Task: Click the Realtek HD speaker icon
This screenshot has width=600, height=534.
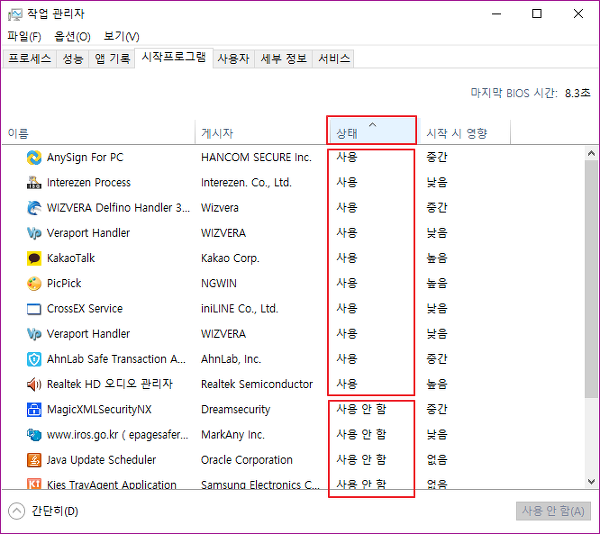Action: pyautogui.click(x=34, y=384)
